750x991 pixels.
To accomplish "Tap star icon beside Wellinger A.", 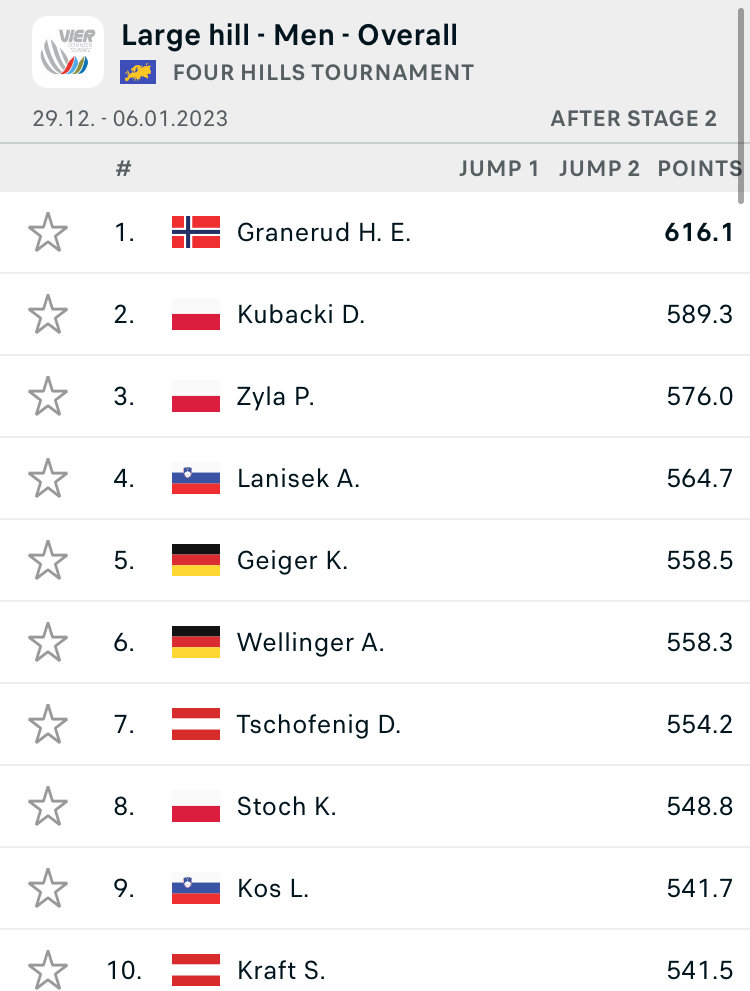I will (48, 642).
